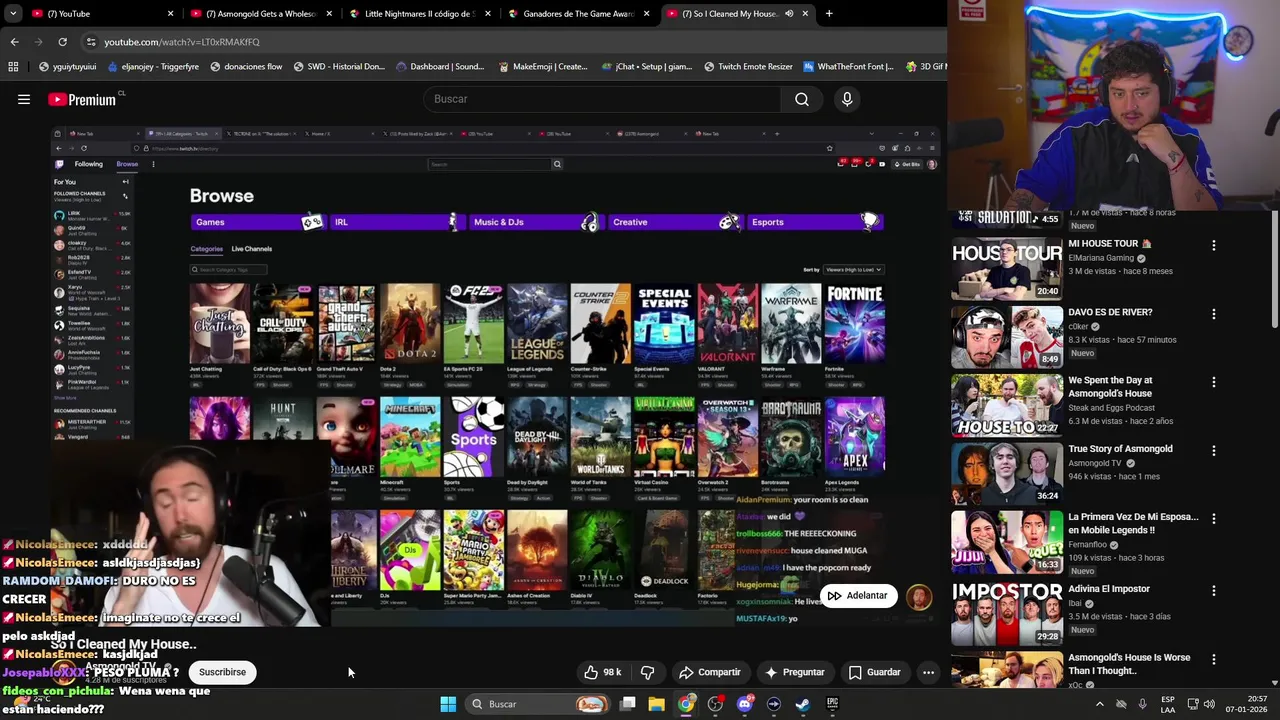Start voice search with microphone icon
Screen dimensions: 1280x720
point(847,99)
